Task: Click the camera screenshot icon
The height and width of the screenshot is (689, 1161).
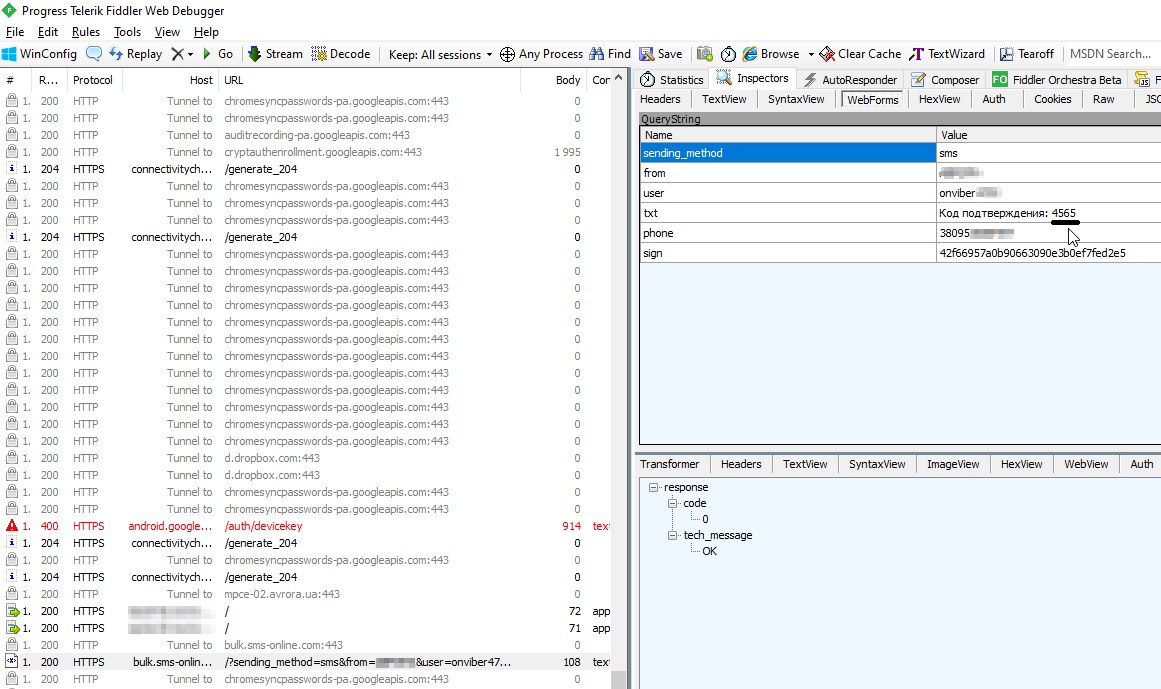Action: 705,54
